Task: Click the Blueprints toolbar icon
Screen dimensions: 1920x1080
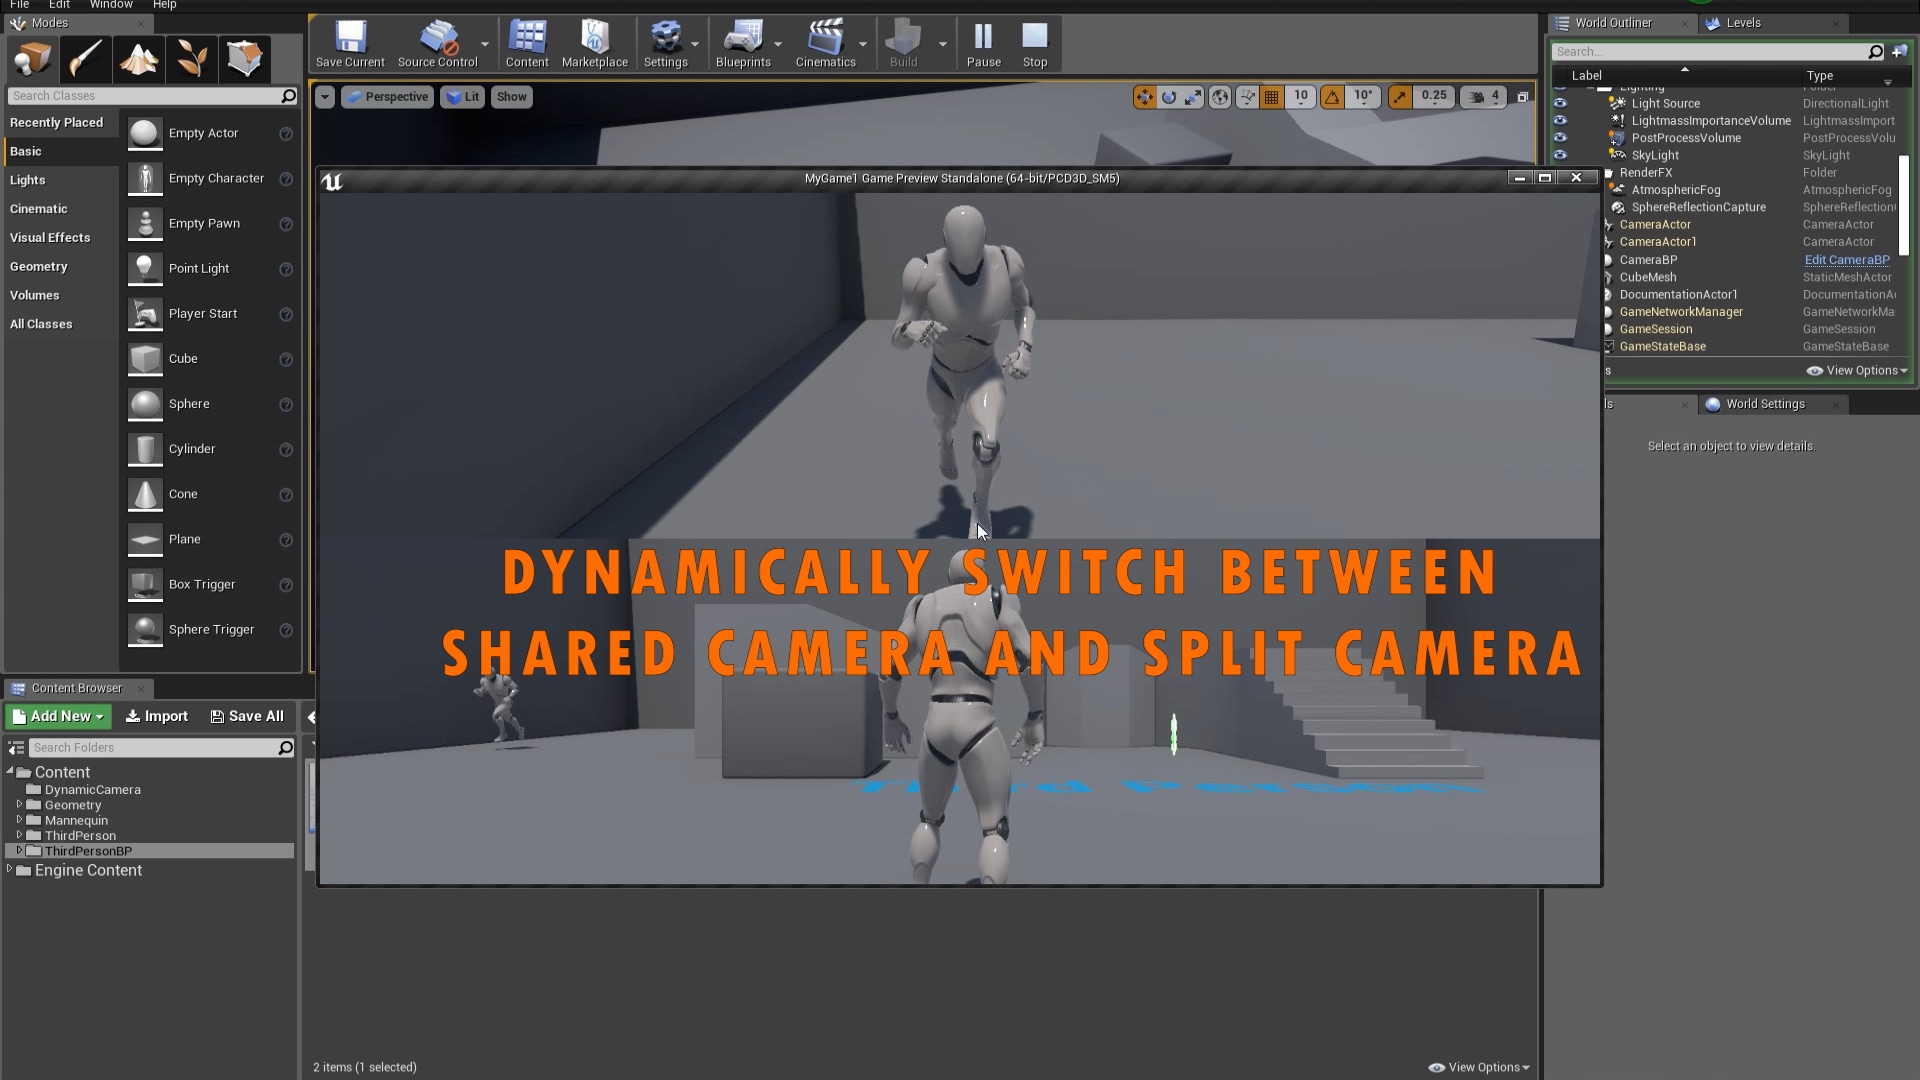Action: click(x=744, y=43)
